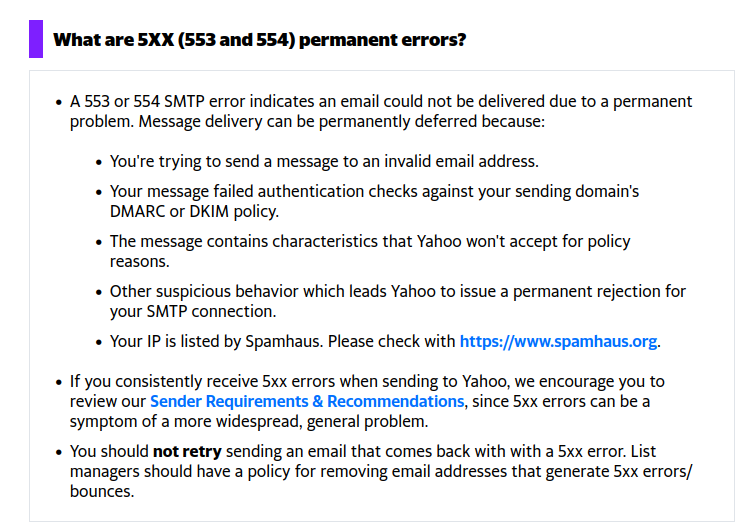Click the purple bar beside the heading

point(36,39)
